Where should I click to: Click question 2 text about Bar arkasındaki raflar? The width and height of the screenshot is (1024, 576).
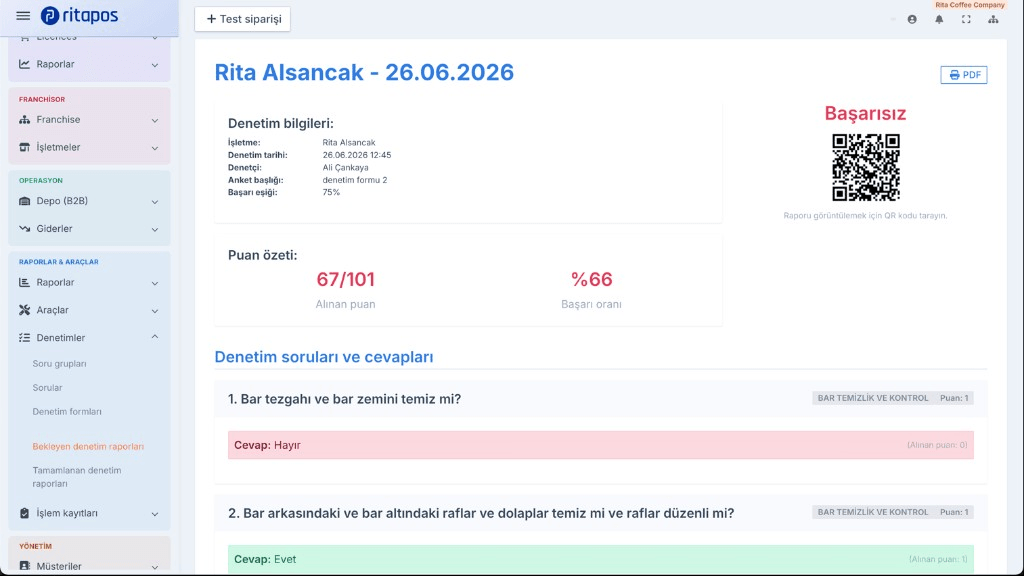point(481,513)
